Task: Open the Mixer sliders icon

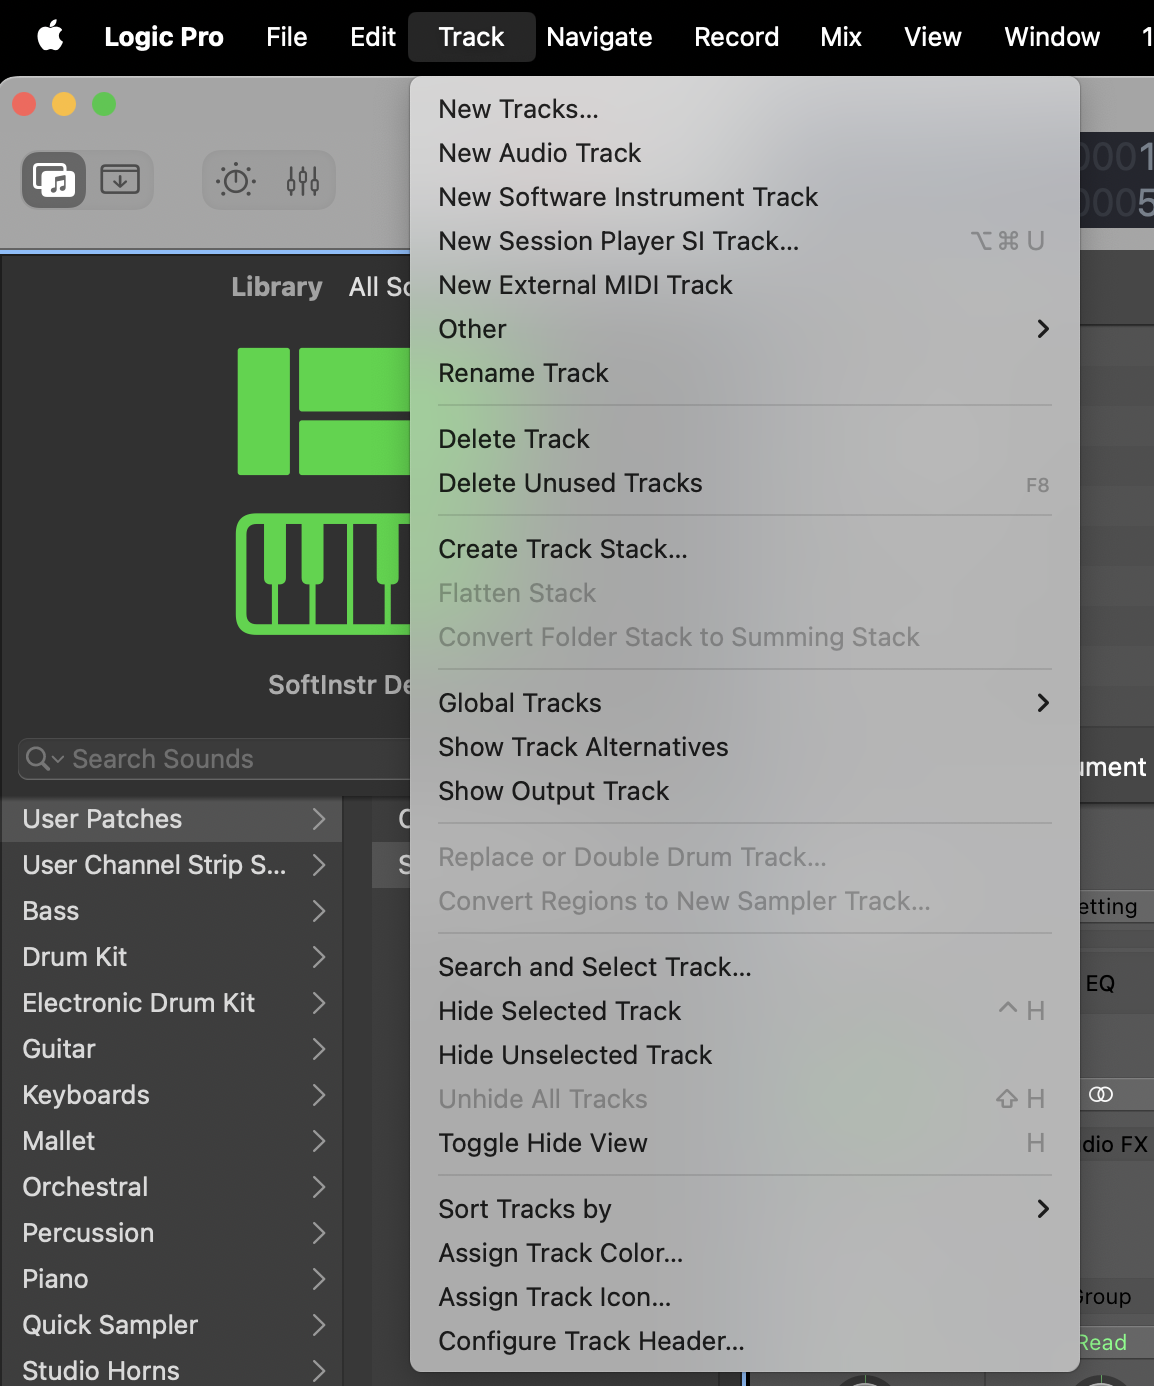Action: tap(302, 180)
